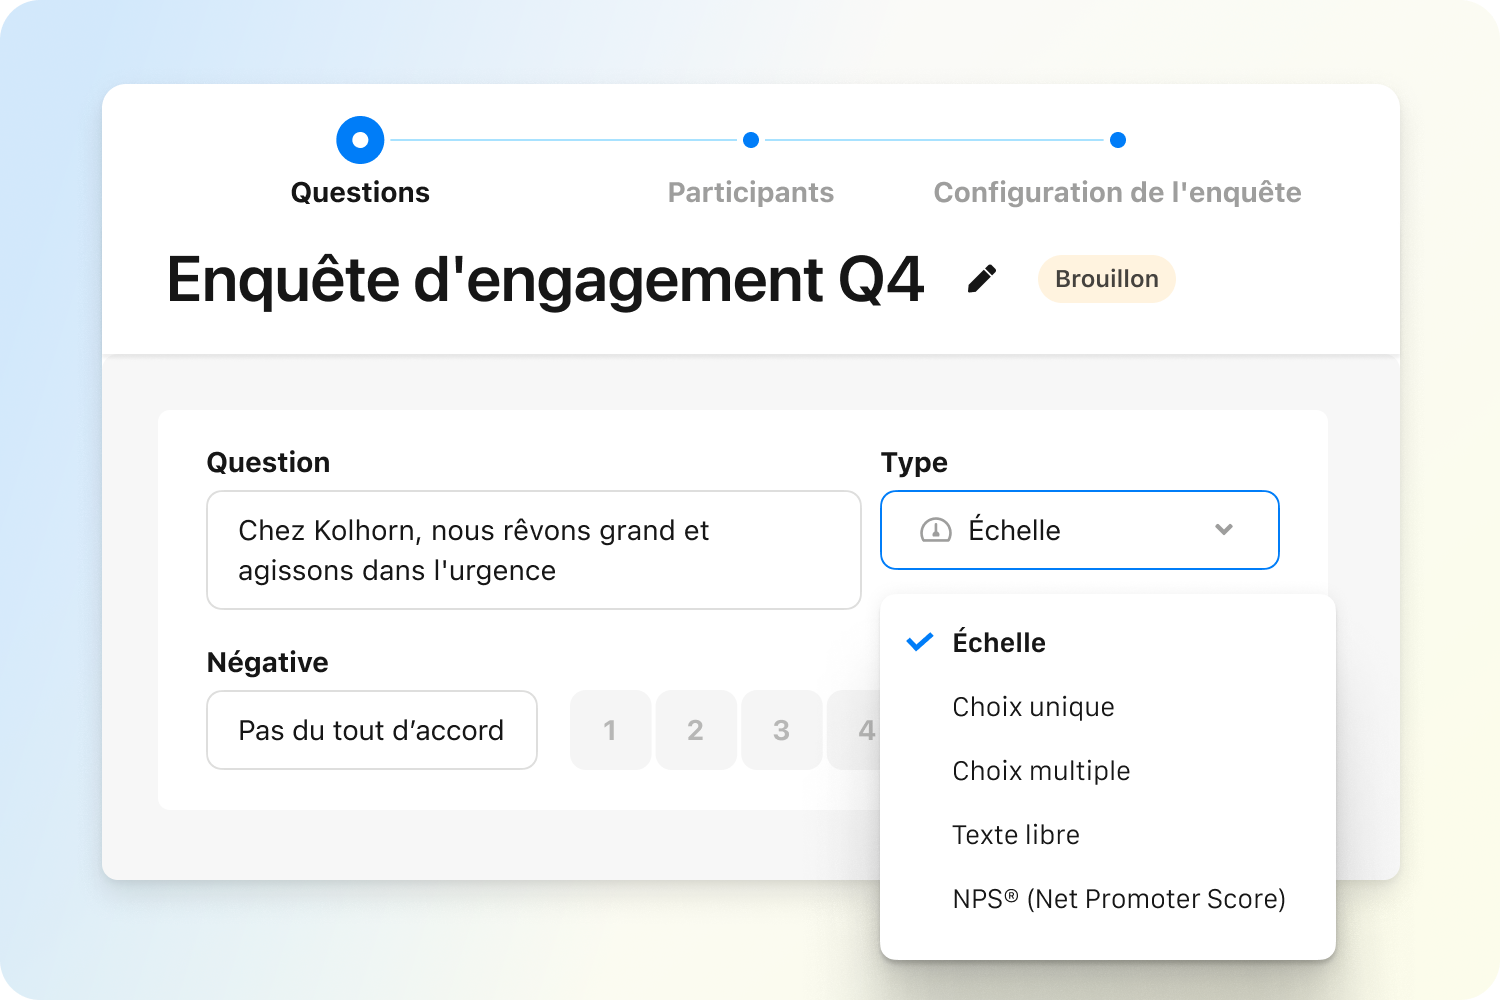Open the Échelle type combo box
The image size is (1500, 1000).
click(x=1080, y=530)
